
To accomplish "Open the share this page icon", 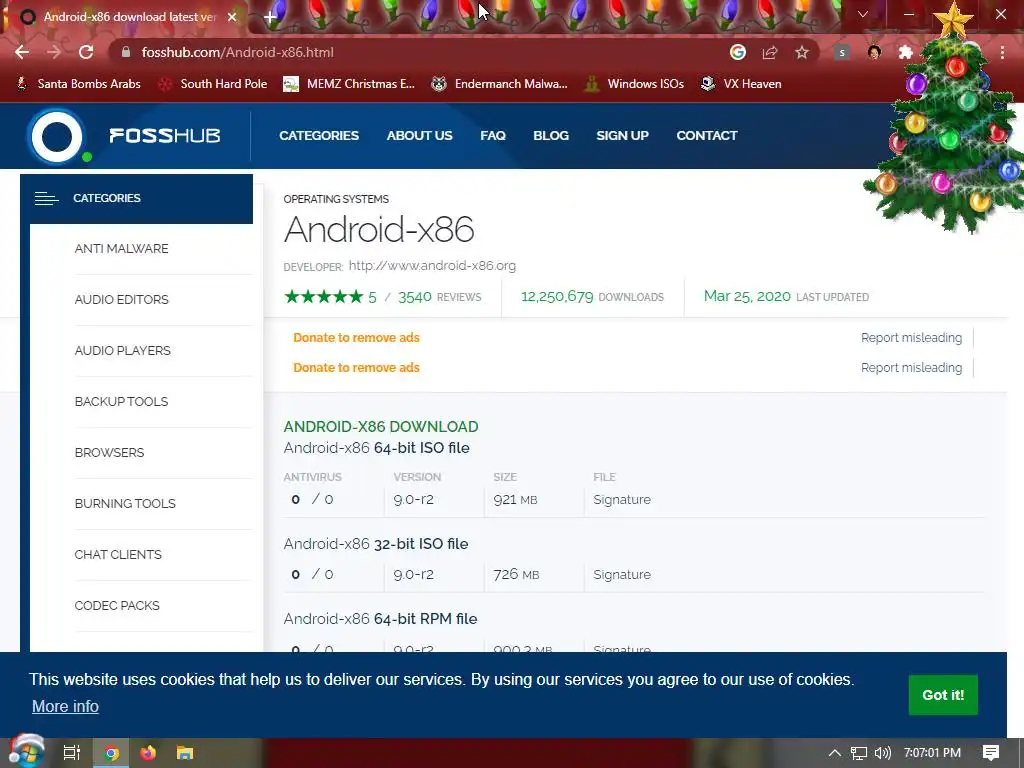I will (x=770, y=52).
